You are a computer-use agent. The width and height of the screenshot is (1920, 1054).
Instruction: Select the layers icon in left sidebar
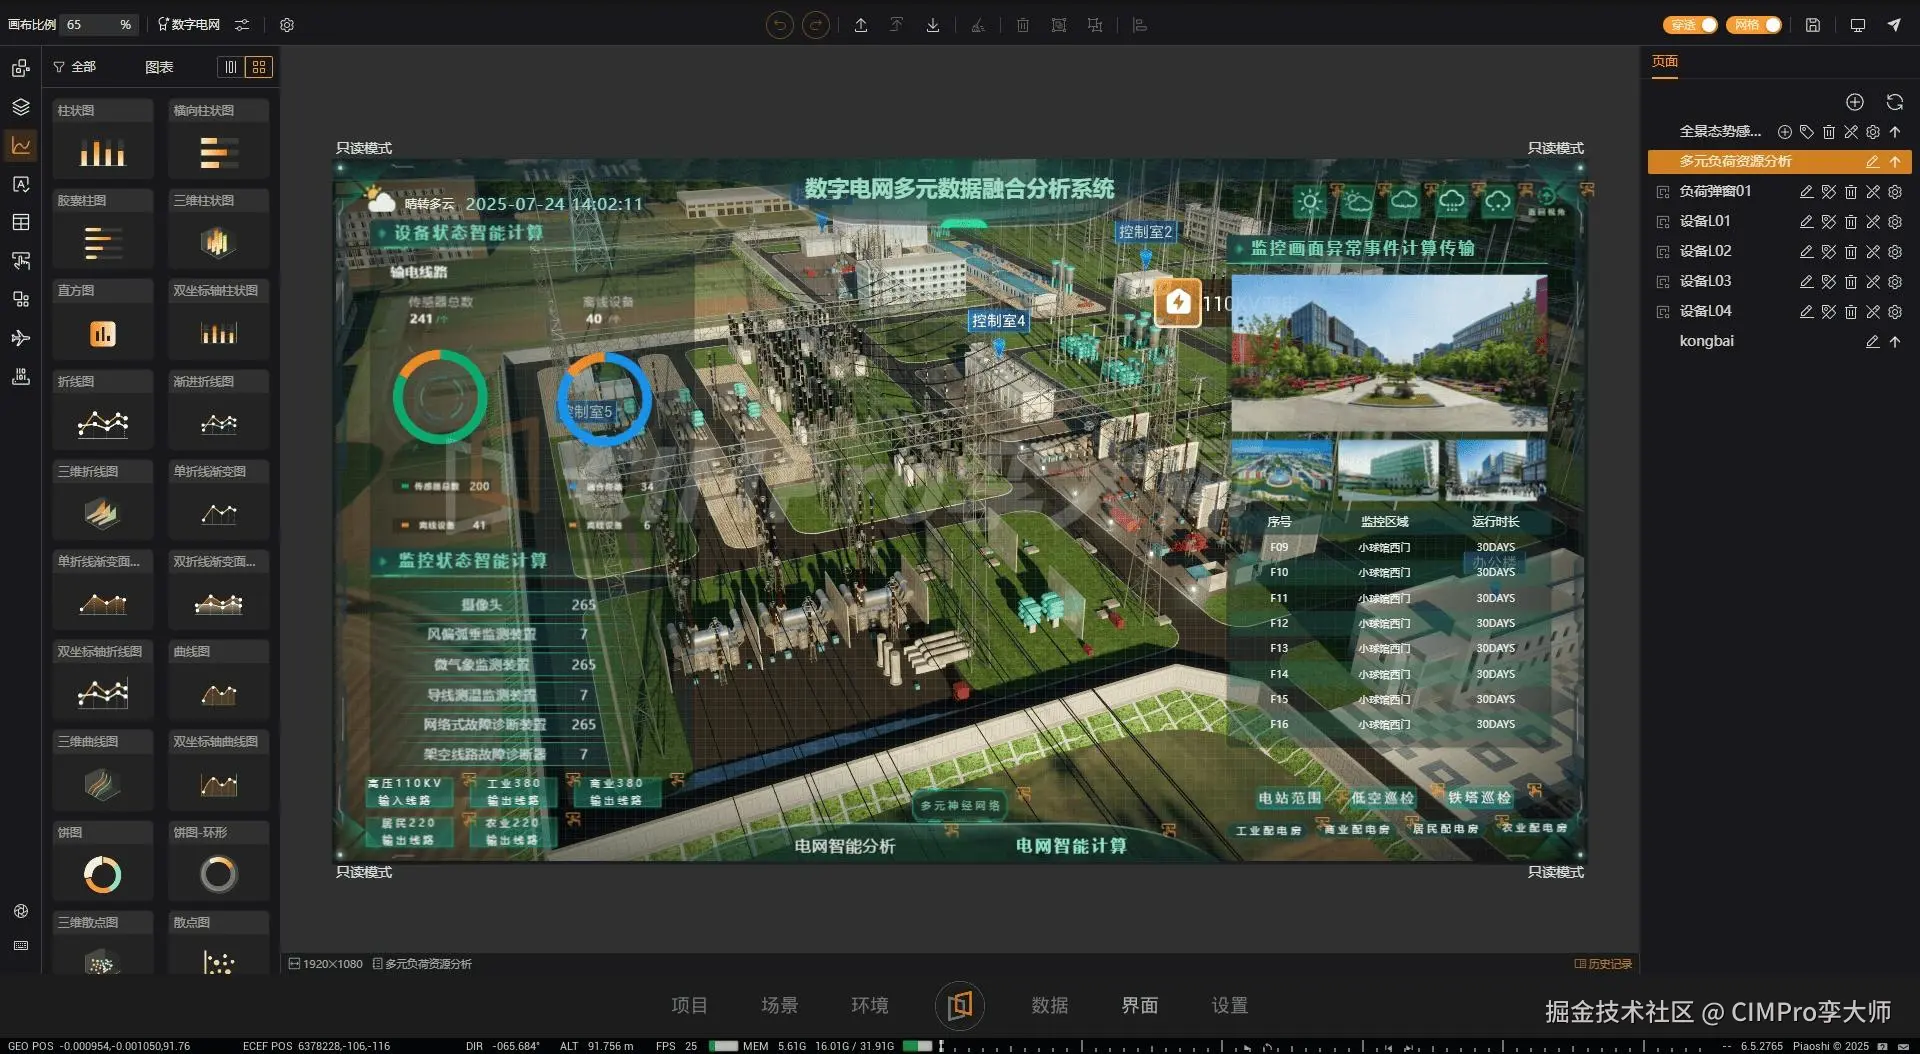(x=21, y=107)
